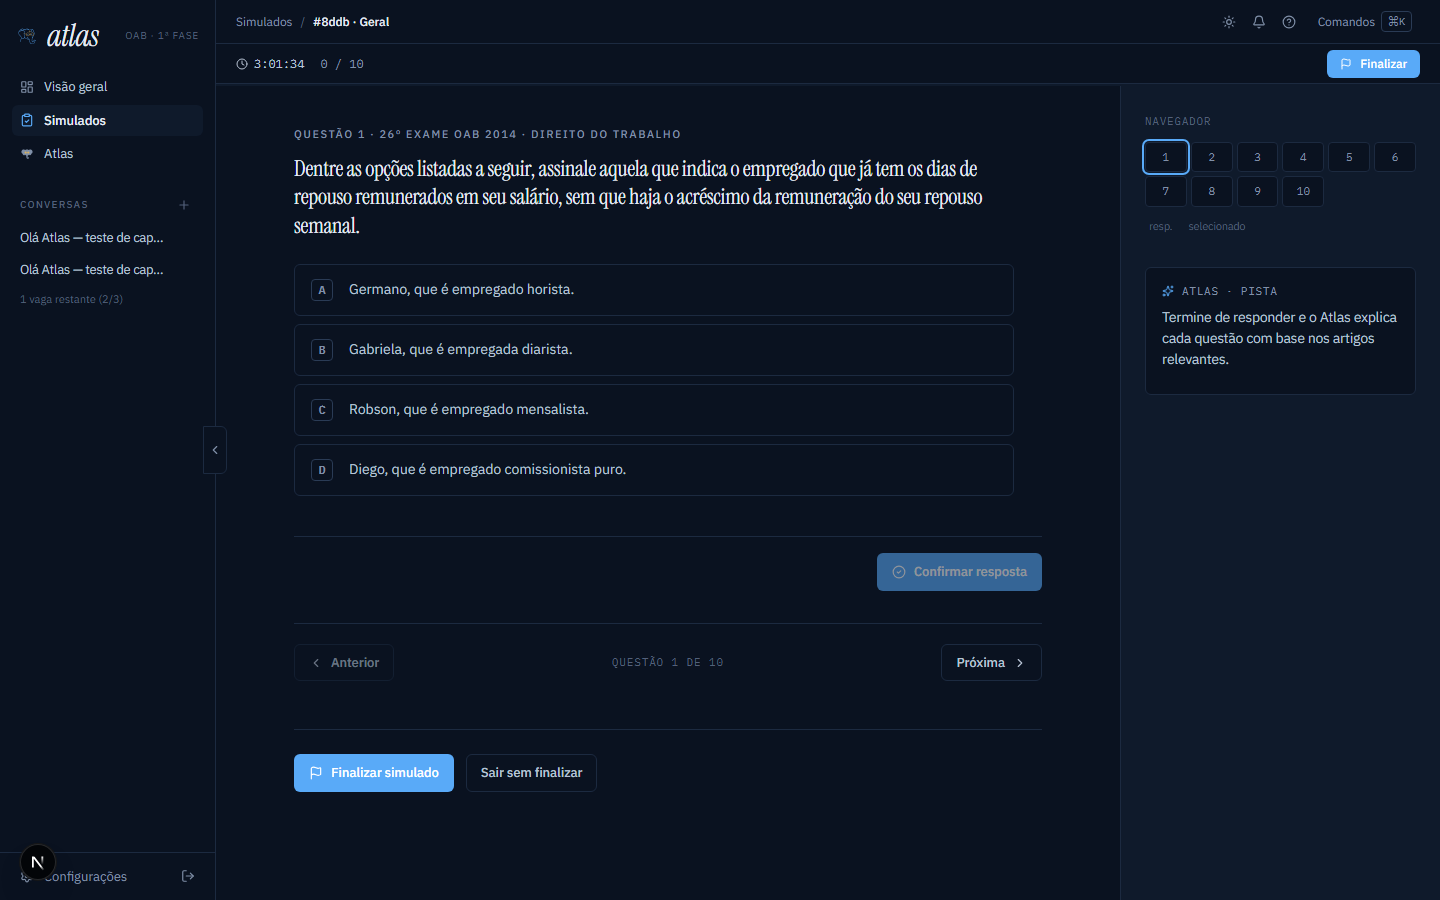This screenshot has width=1440, height=900.
Task: Click the Simulados breadcrumb link
Action: pos(264,22)
